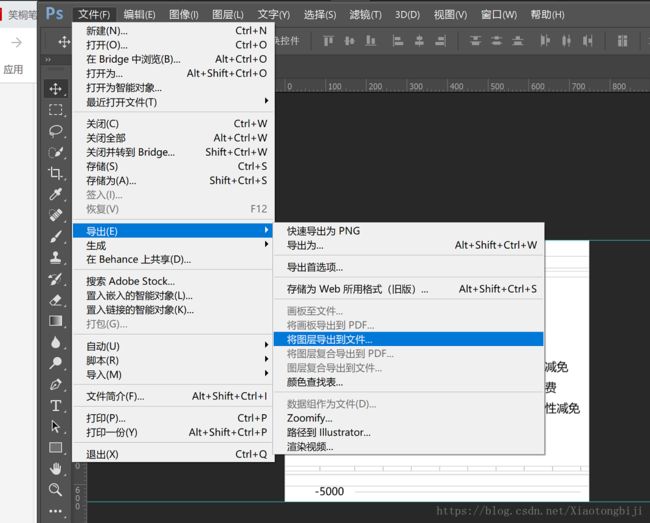Select the Crop tool
Screen dimensions: 650x523
click(x=56, y=173)
